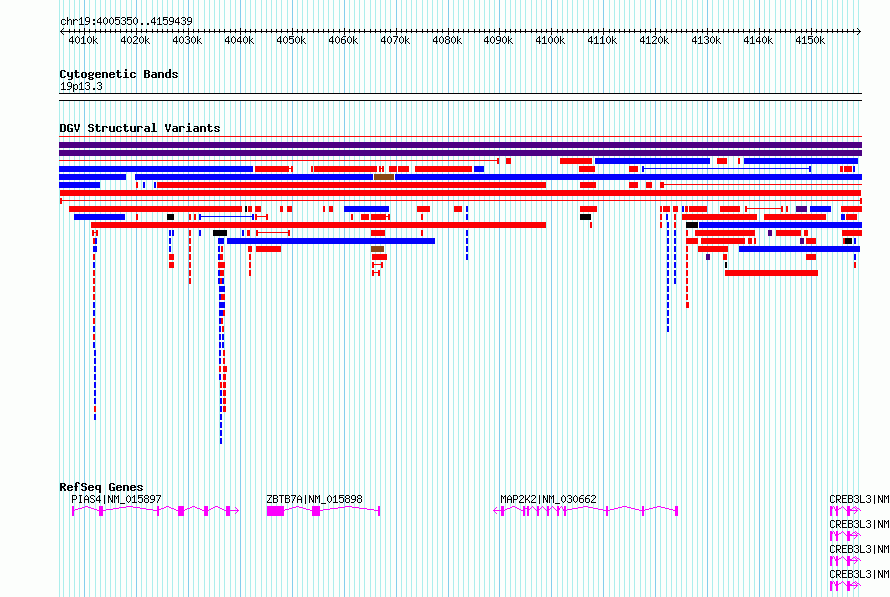Click the PIAS4 gene arrow end
Image resolution: width=890 pixels, height=597 pixels.
236,511
